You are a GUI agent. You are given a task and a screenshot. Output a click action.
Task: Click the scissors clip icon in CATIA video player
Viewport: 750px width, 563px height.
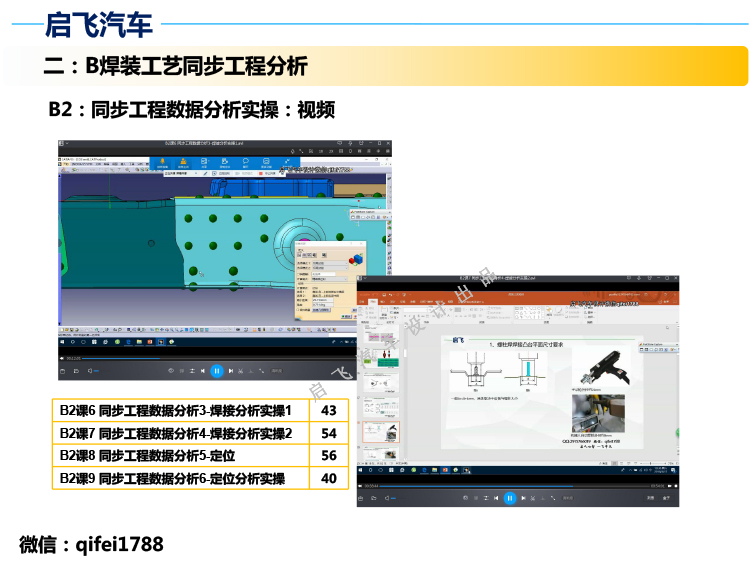[x=240, y=371]
